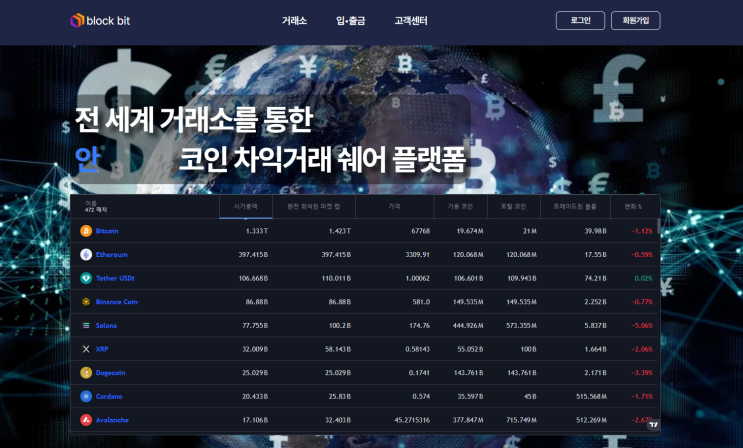This screenshot has height=448, width=743.
Task: Sort by 가용 코인 column header
Action: [461, 207]
